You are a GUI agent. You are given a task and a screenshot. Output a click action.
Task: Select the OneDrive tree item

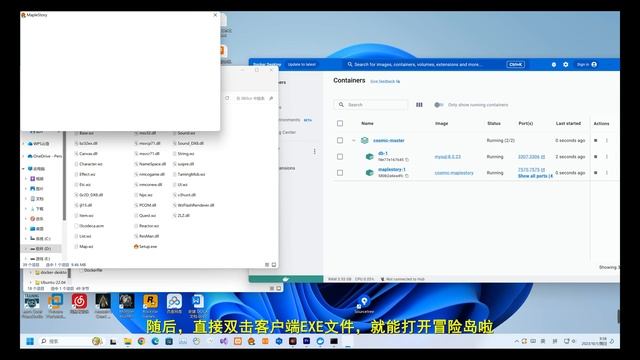[44, 156]
